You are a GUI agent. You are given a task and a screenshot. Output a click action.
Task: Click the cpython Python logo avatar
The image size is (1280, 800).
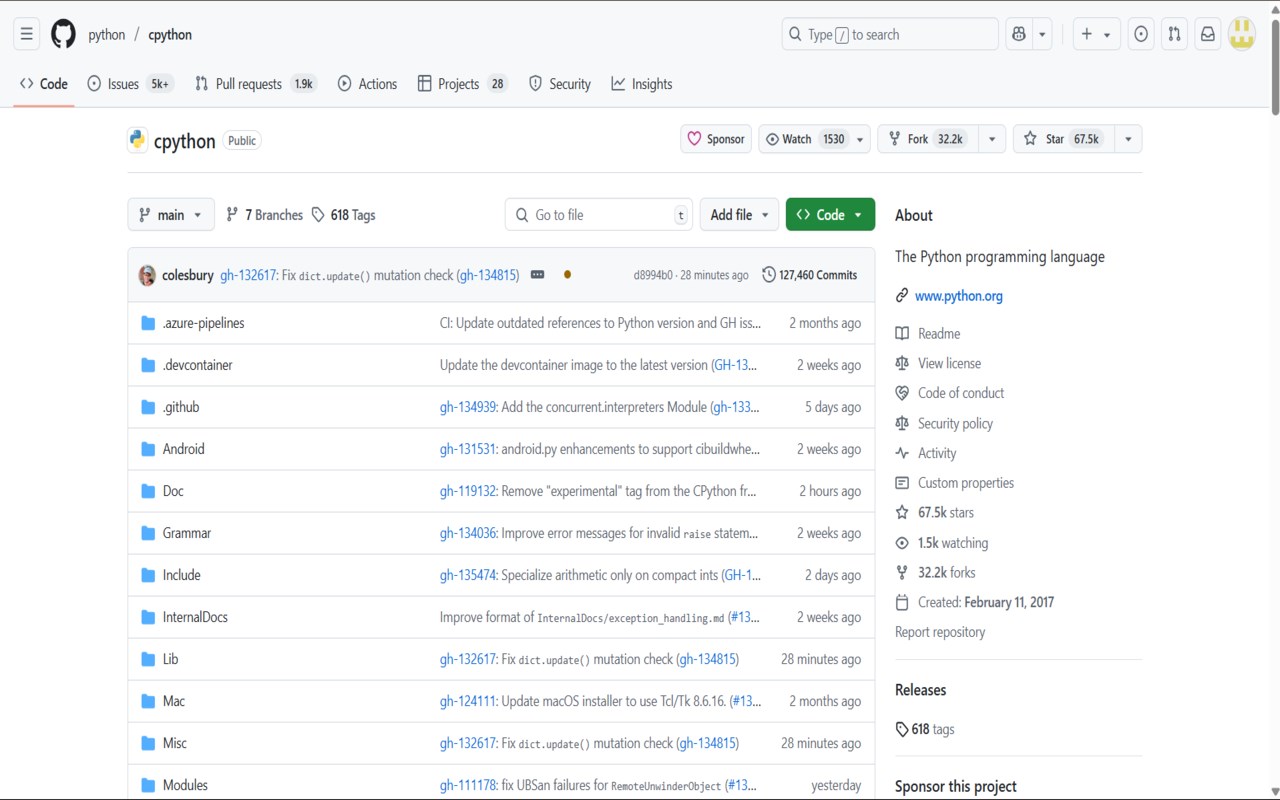138,140
